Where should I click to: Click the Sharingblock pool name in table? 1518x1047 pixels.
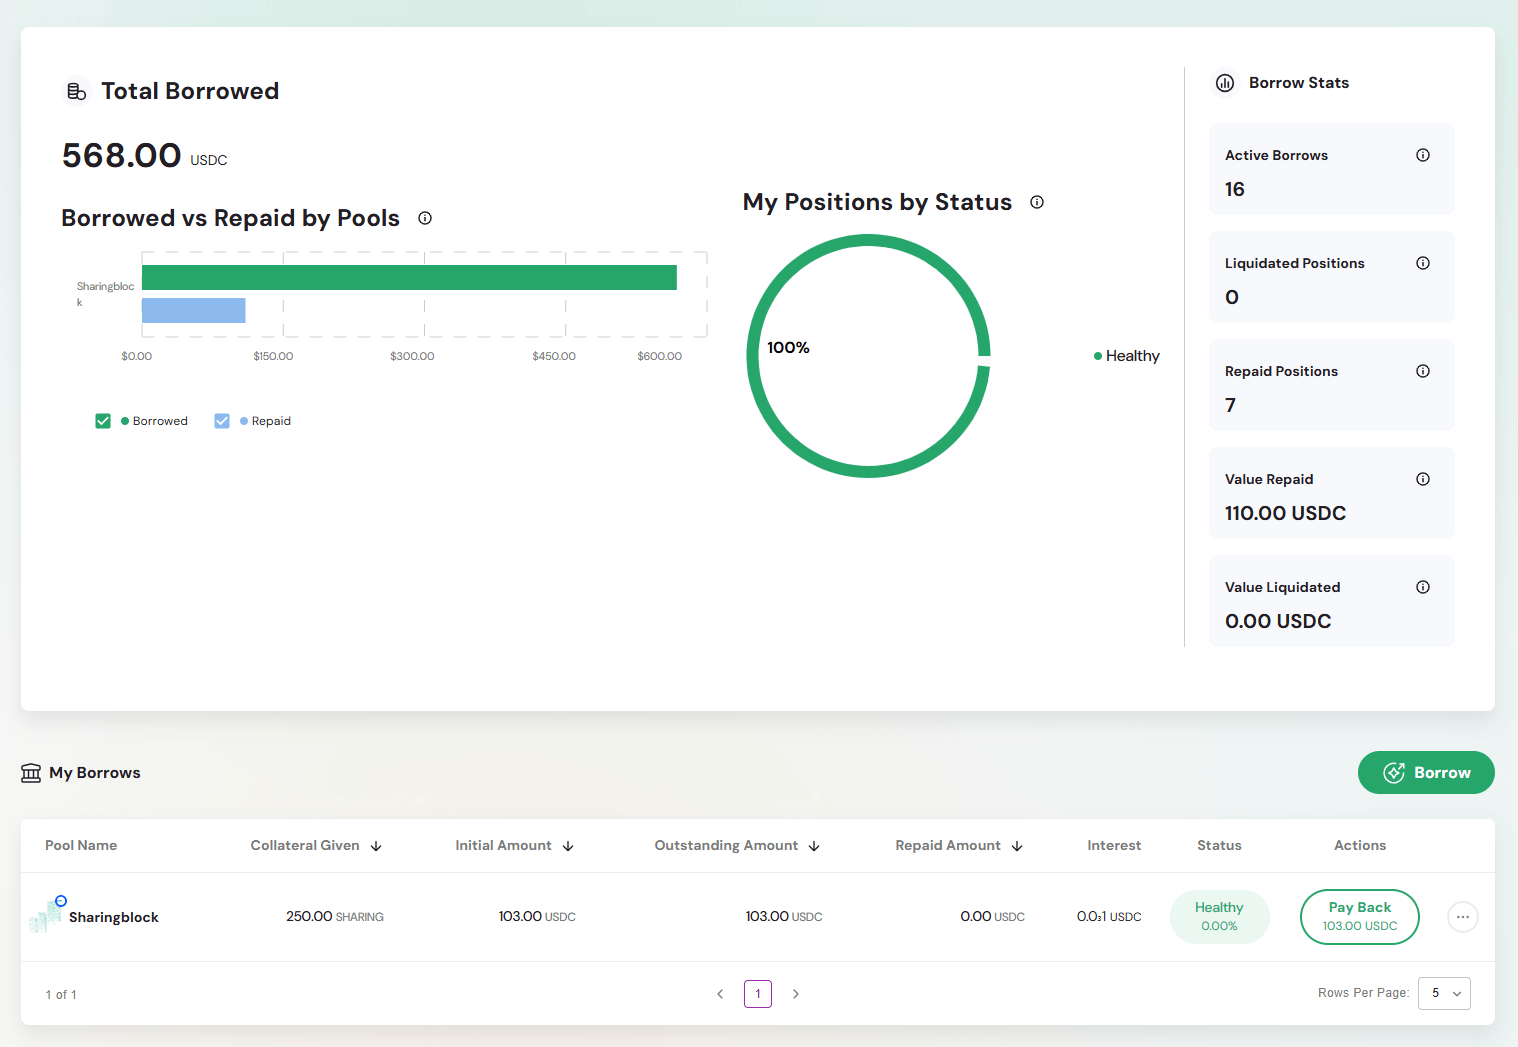(113, 917)
